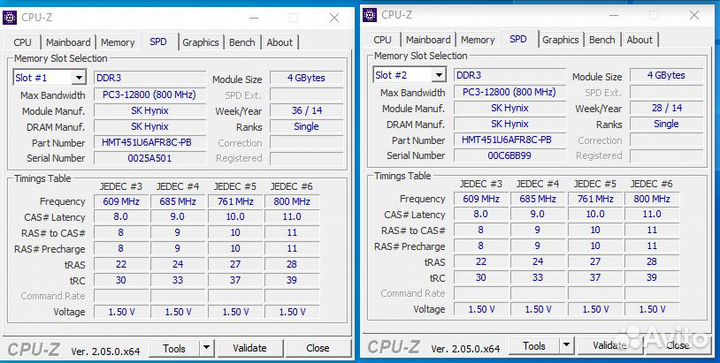Click Week/Year value 36 / 14
This screenshot has width=720, height=363.
click(306, 111)
